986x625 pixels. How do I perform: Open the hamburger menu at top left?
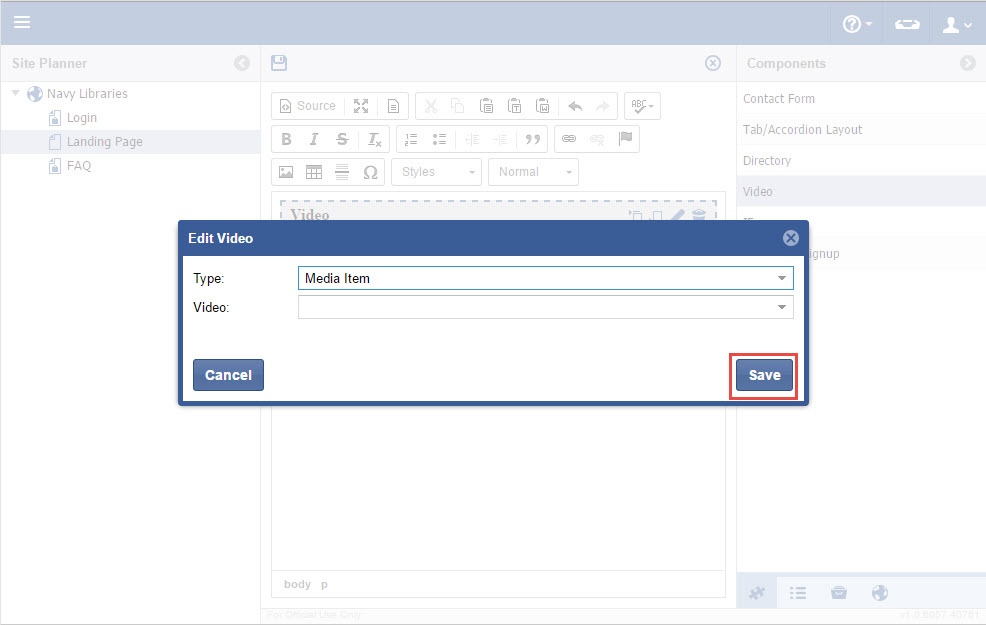[x=21, y=22]
